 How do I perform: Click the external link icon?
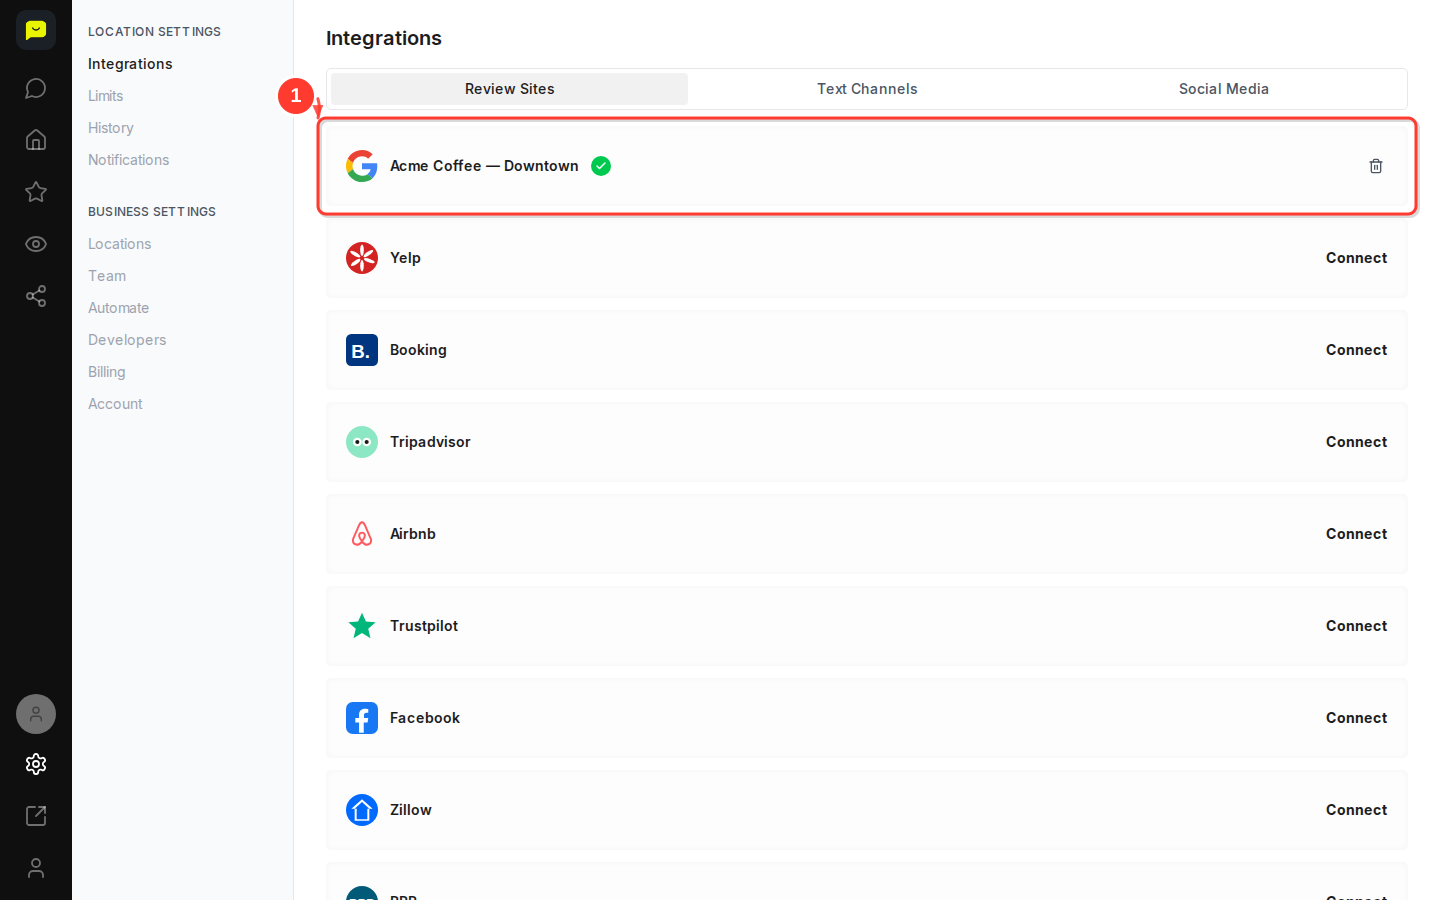coord(36,816)
